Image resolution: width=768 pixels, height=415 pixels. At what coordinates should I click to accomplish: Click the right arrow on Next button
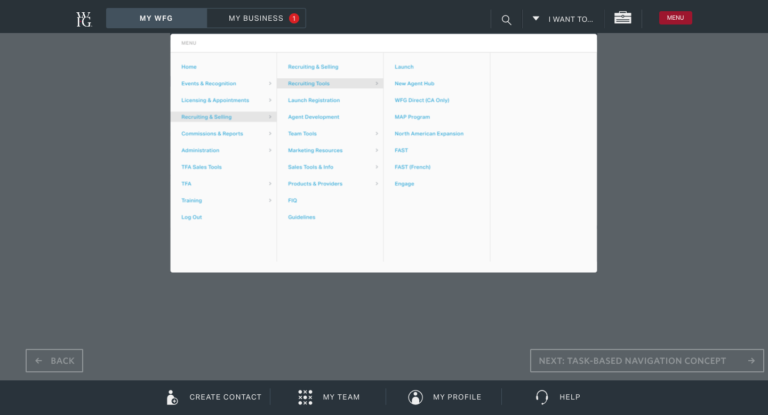[751, 361]
